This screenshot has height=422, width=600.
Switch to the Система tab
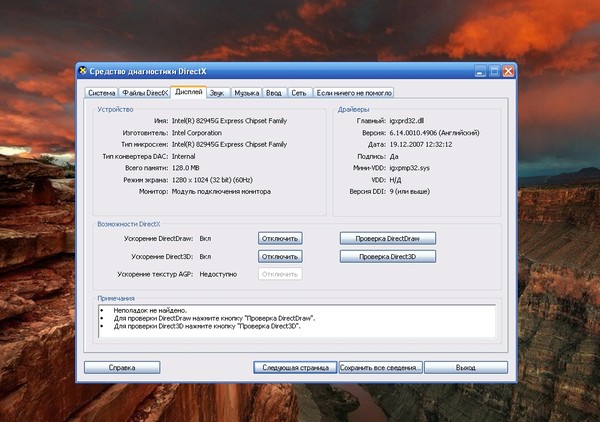(x=101, y=92)
